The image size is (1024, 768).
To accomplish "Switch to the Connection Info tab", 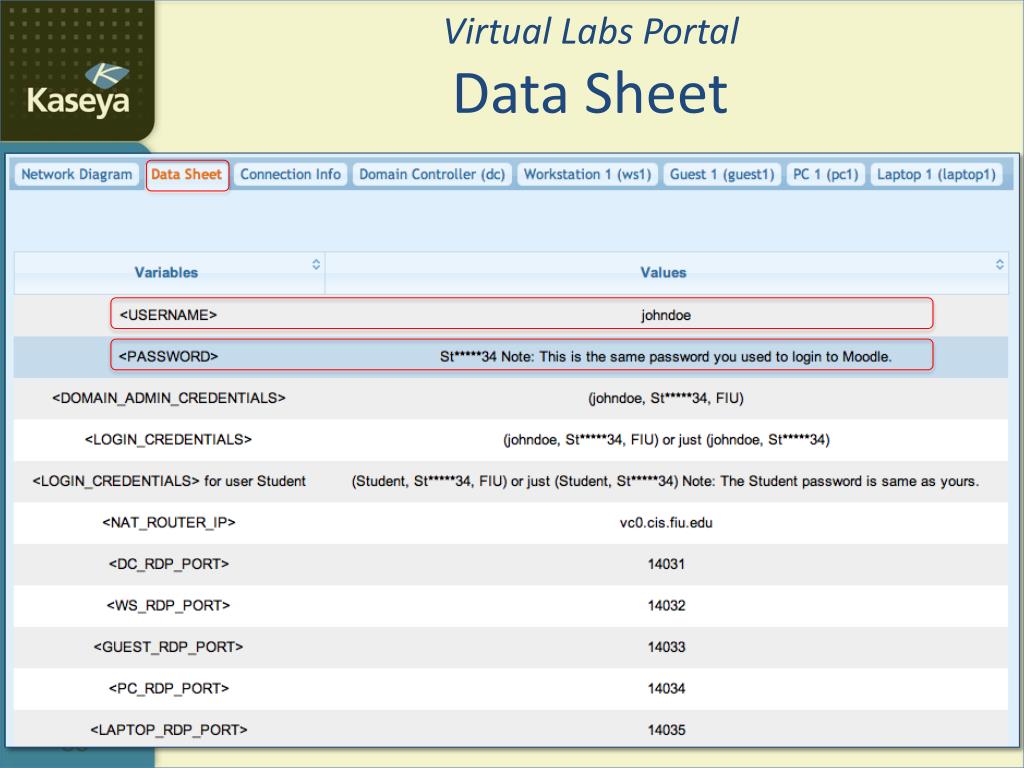I will (290, 174).
